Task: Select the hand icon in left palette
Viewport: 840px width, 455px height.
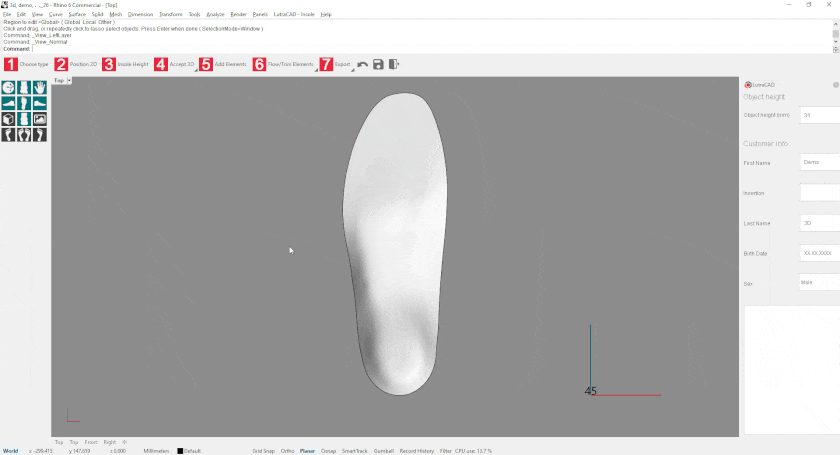Action: 40,88
